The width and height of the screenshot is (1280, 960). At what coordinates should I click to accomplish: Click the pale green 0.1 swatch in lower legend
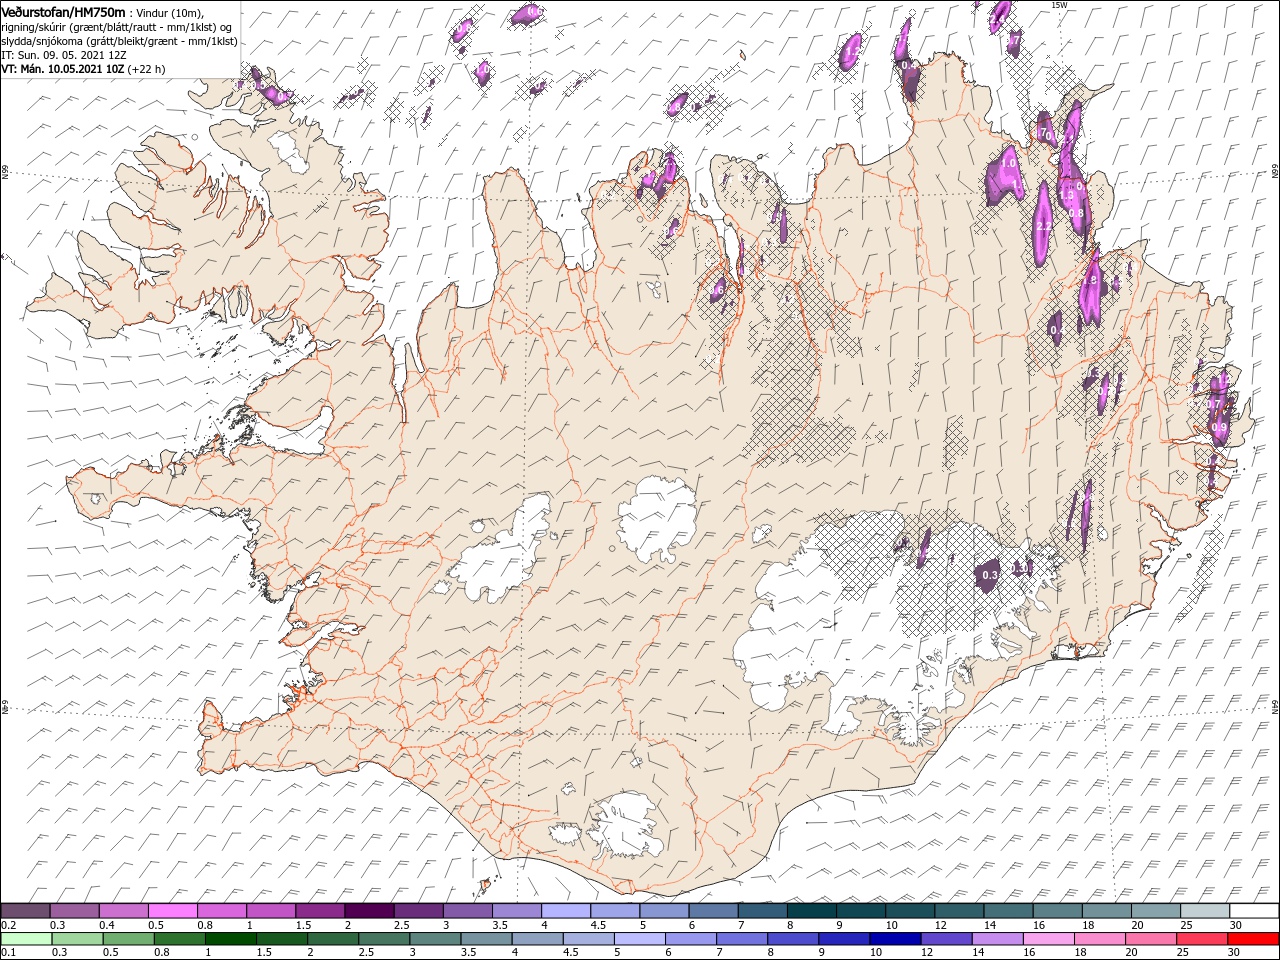(x=27, y=939)
